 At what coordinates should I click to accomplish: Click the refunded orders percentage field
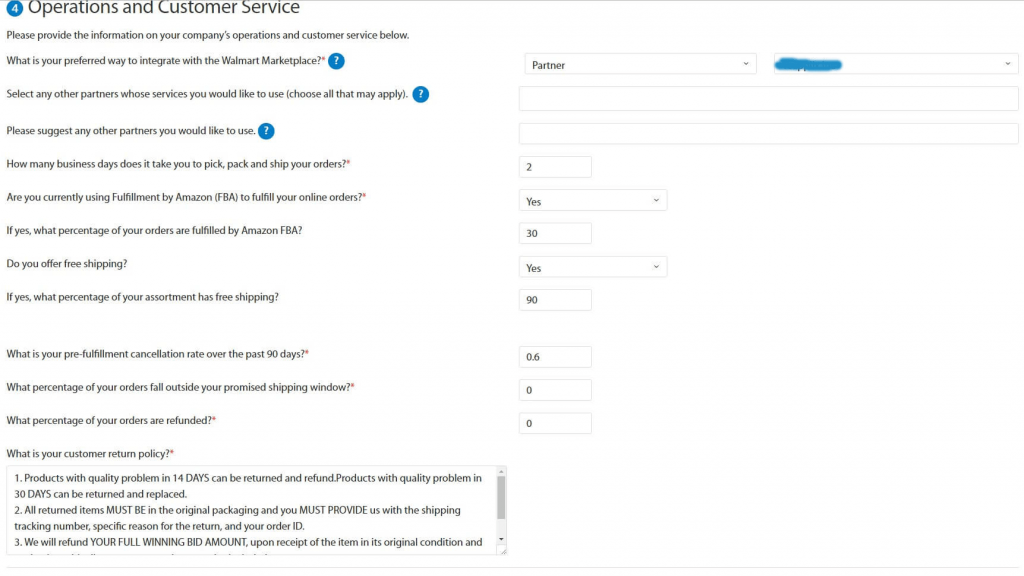point(555,423)
